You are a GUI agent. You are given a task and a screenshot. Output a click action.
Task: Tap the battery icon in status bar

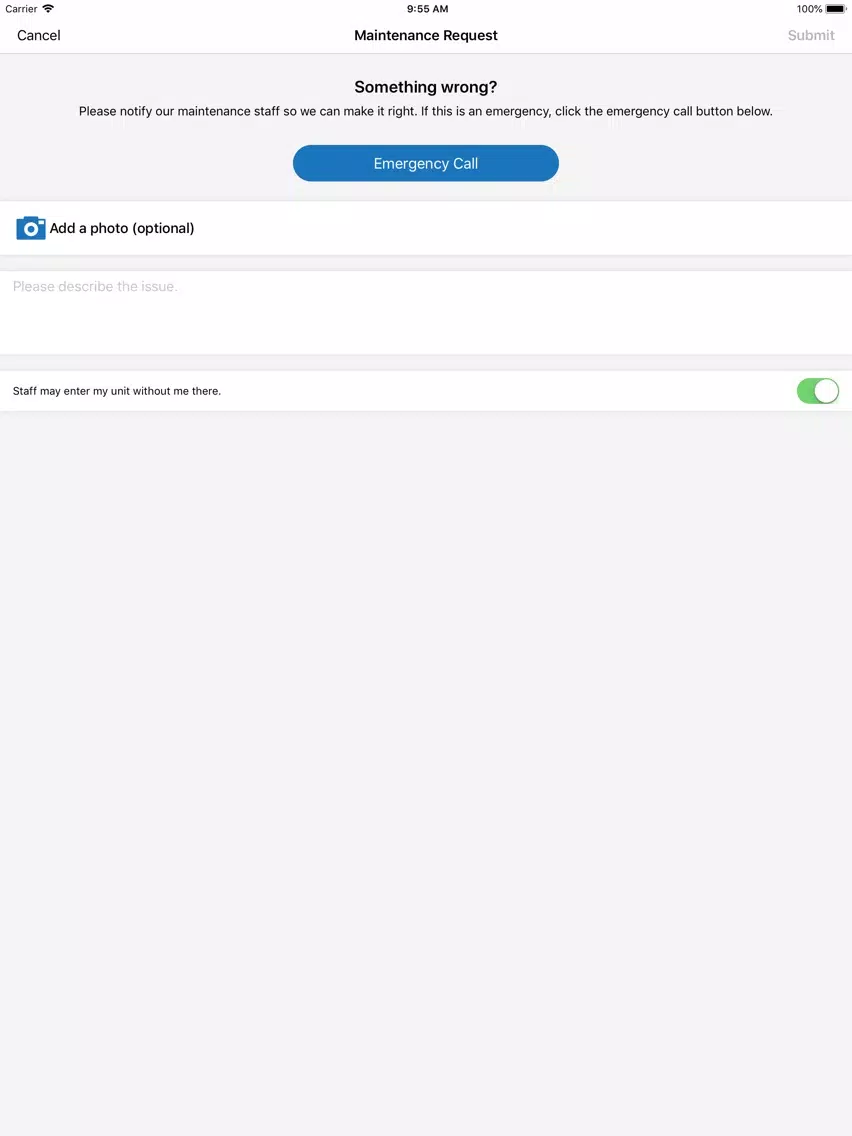point(835,9)
